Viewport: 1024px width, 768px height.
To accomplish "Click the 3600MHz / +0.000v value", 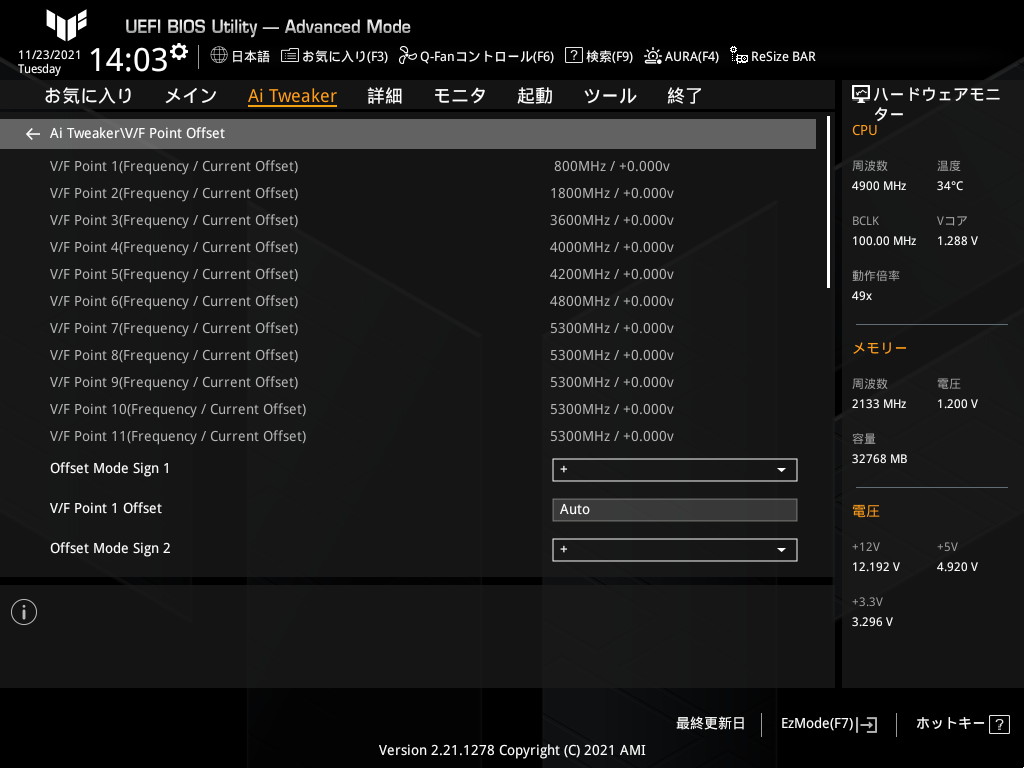I will 611,220.
